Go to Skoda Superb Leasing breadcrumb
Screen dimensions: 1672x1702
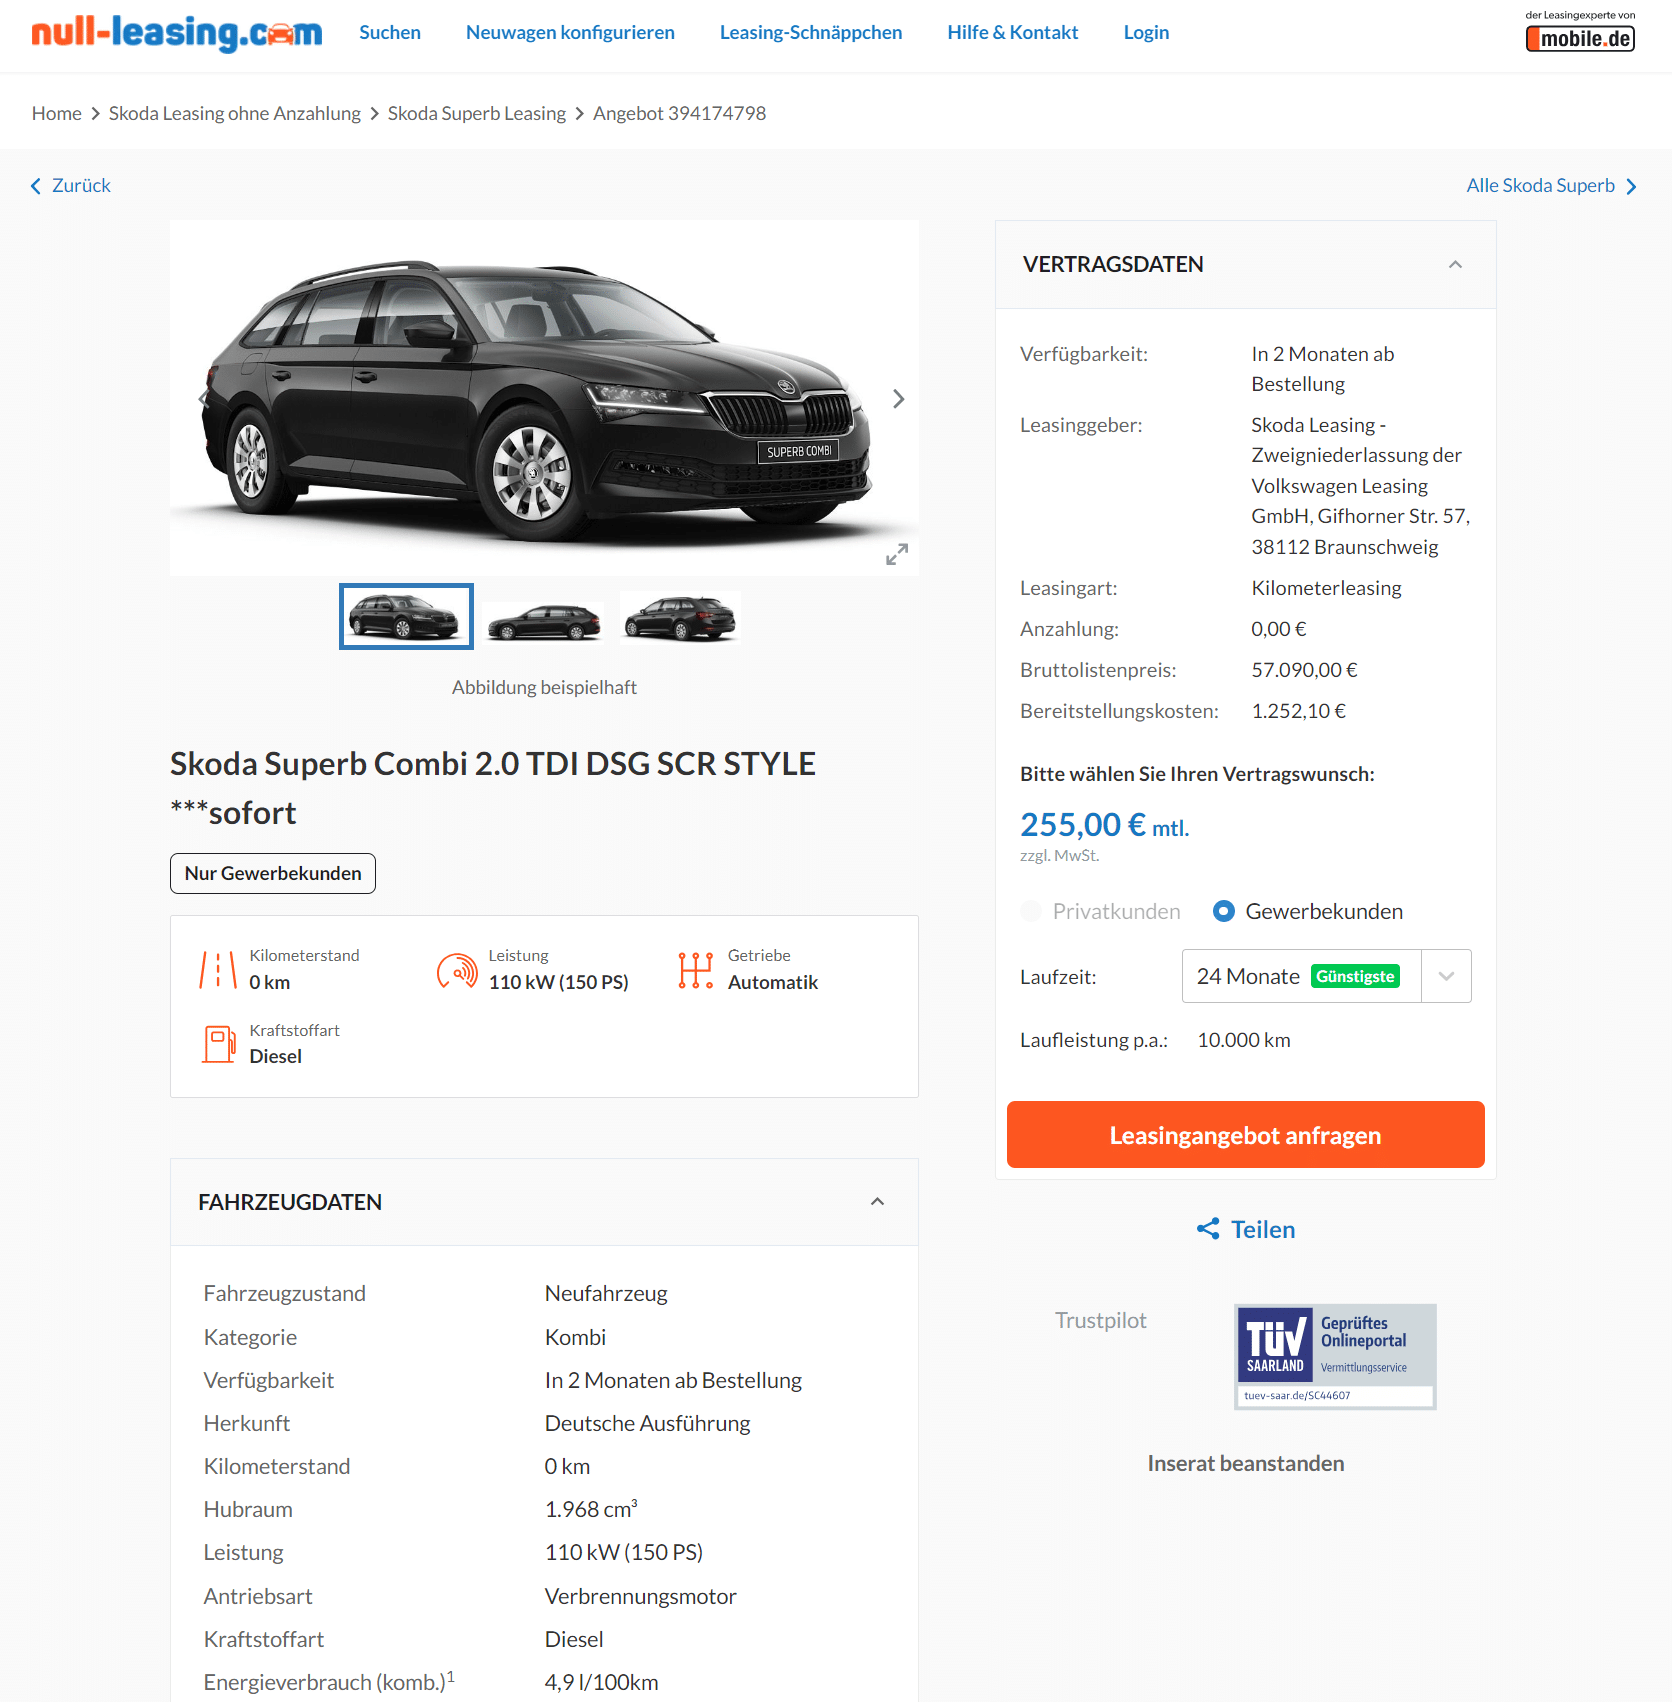click(x=477, y=113)
